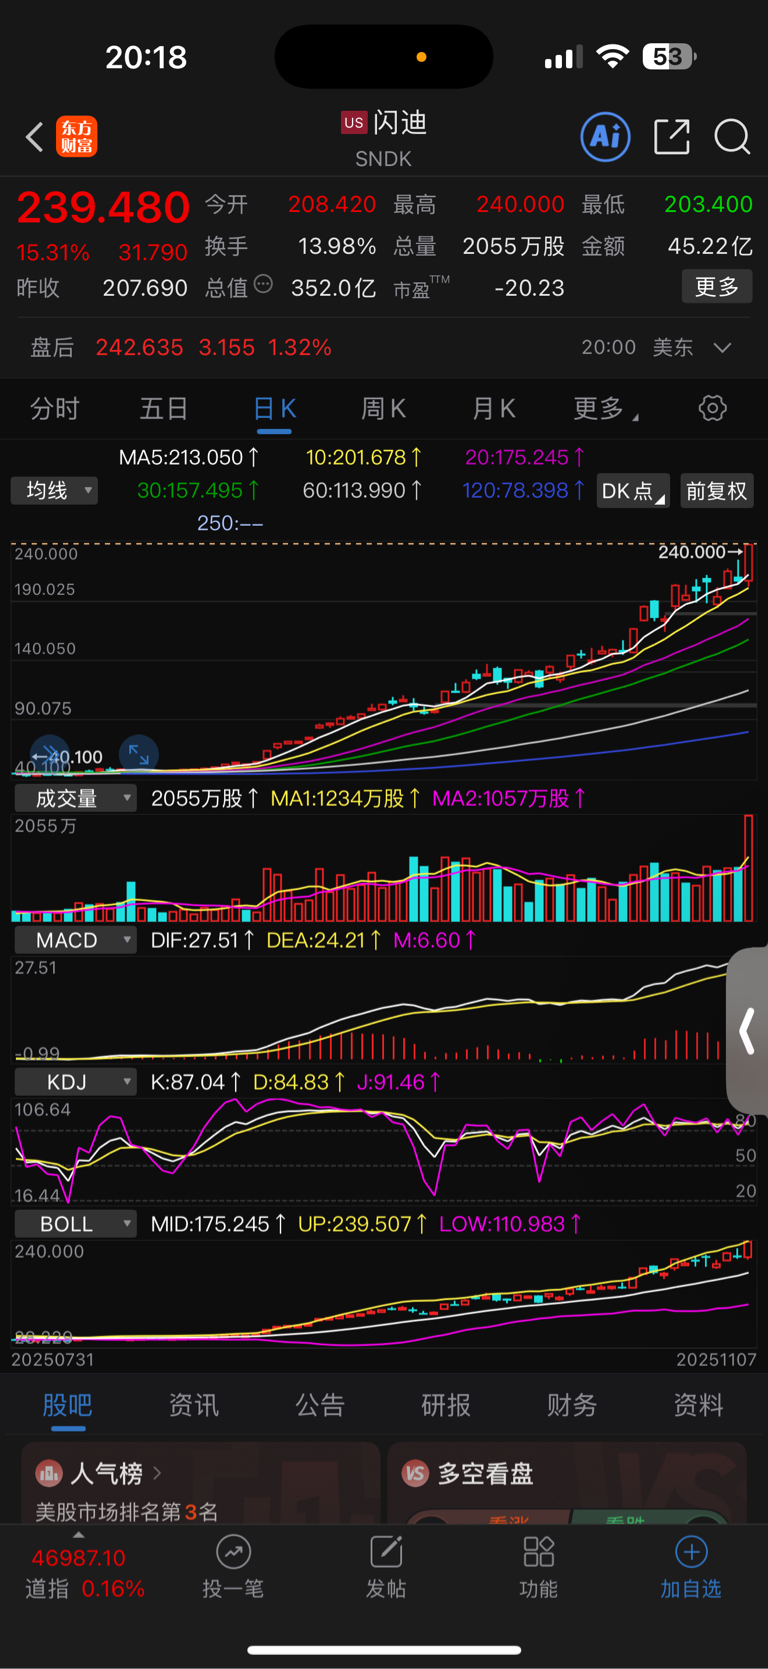Tap the 发帖 compose icon
The height and width of the screenshot is (1669, 768).
[386, 1552]
